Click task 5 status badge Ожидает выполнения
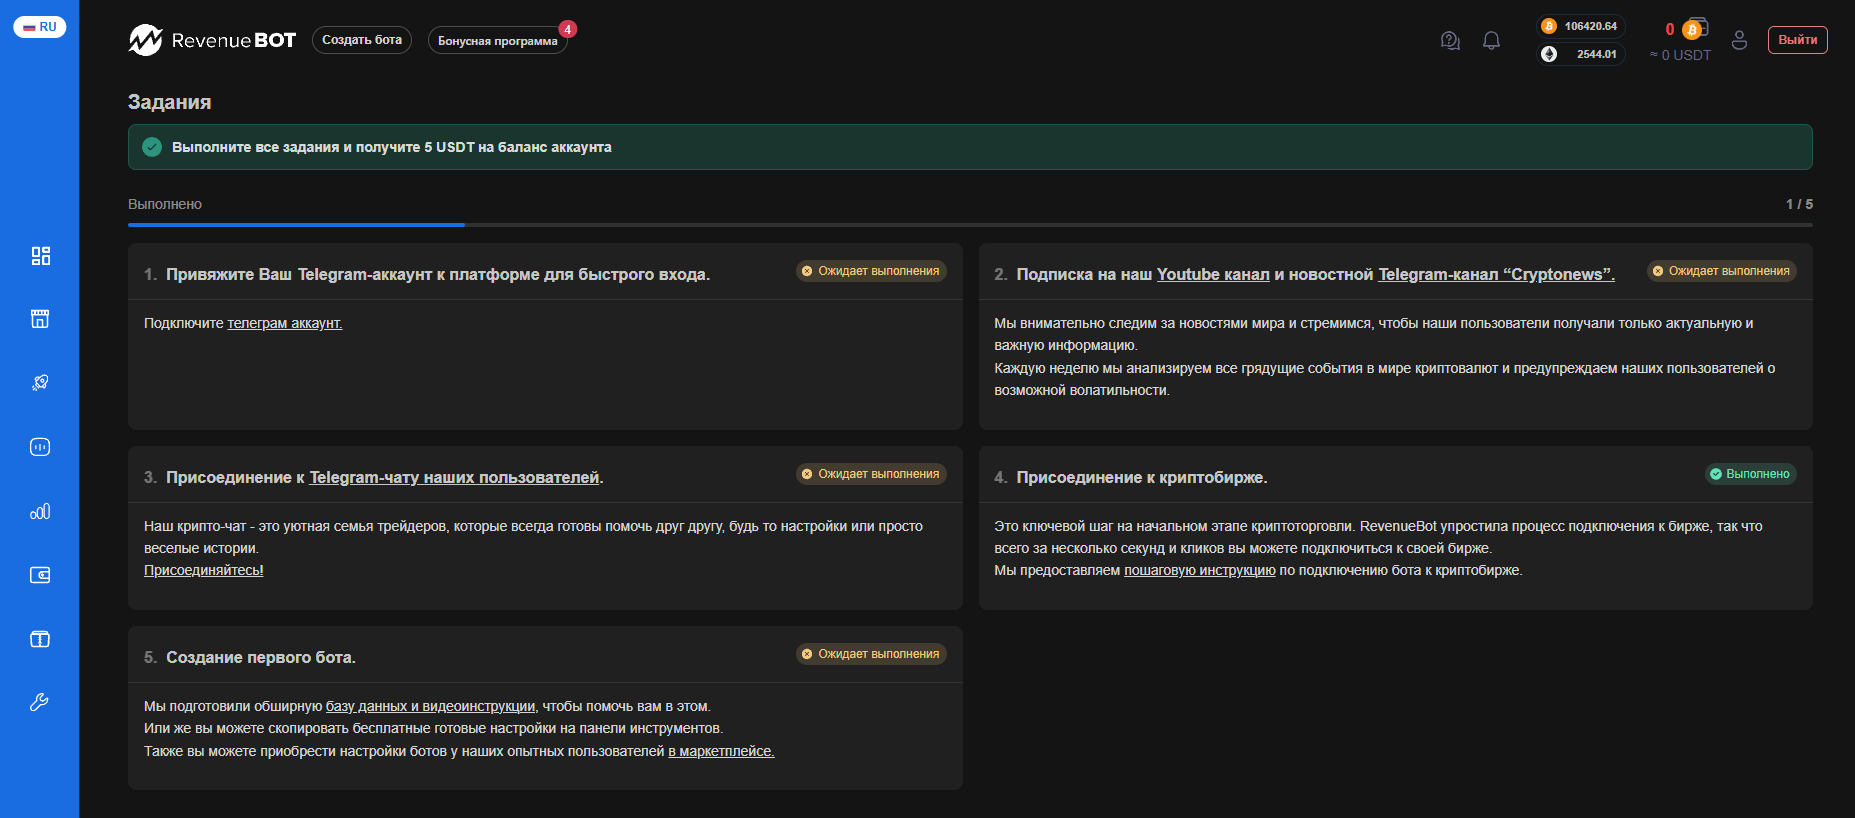 871,654
